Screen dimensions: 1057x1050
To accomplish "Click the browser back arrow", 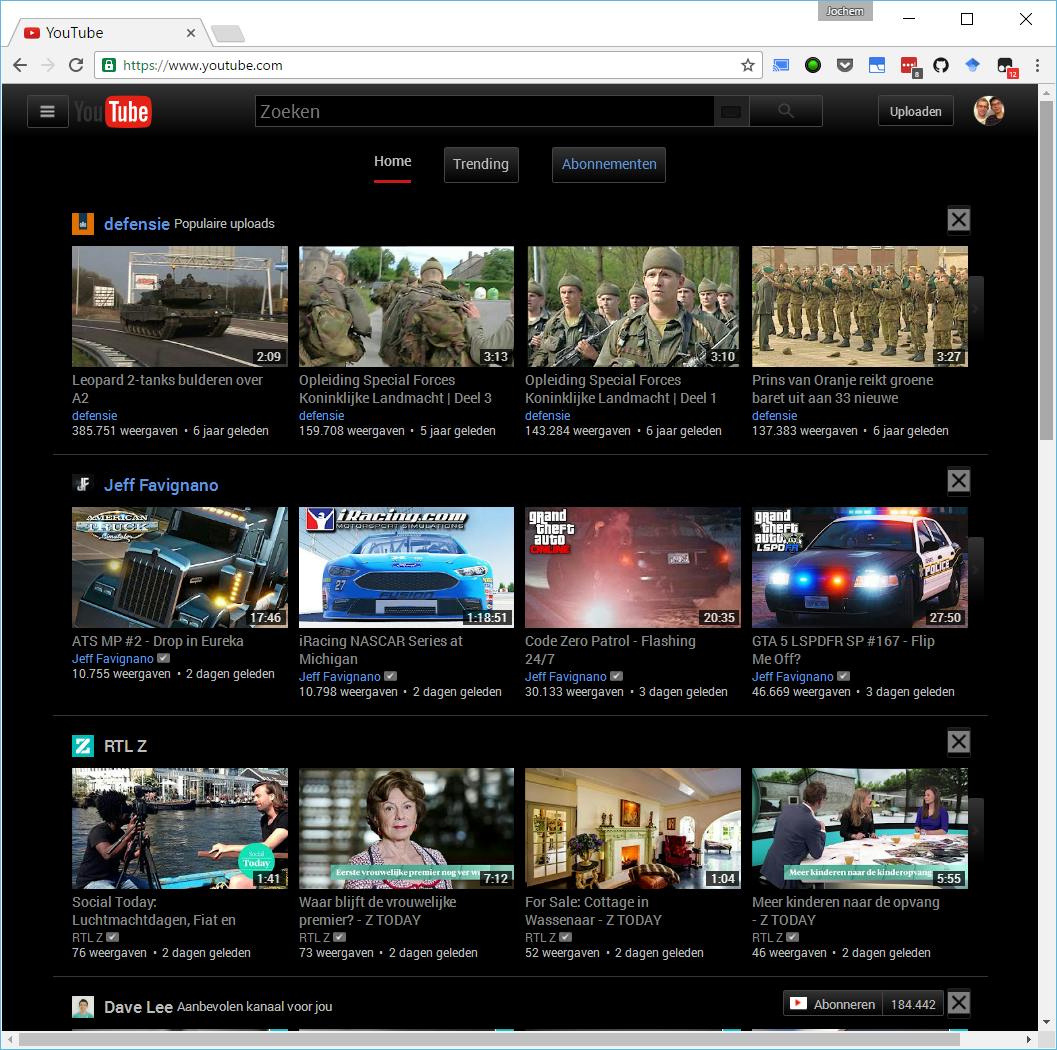I will tap(20, 65).
